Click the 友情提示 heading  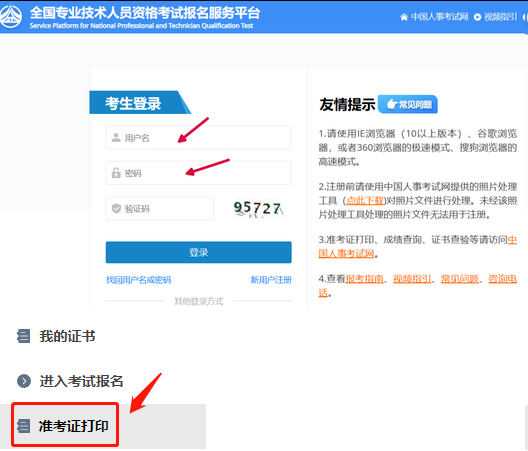point(347,104)
